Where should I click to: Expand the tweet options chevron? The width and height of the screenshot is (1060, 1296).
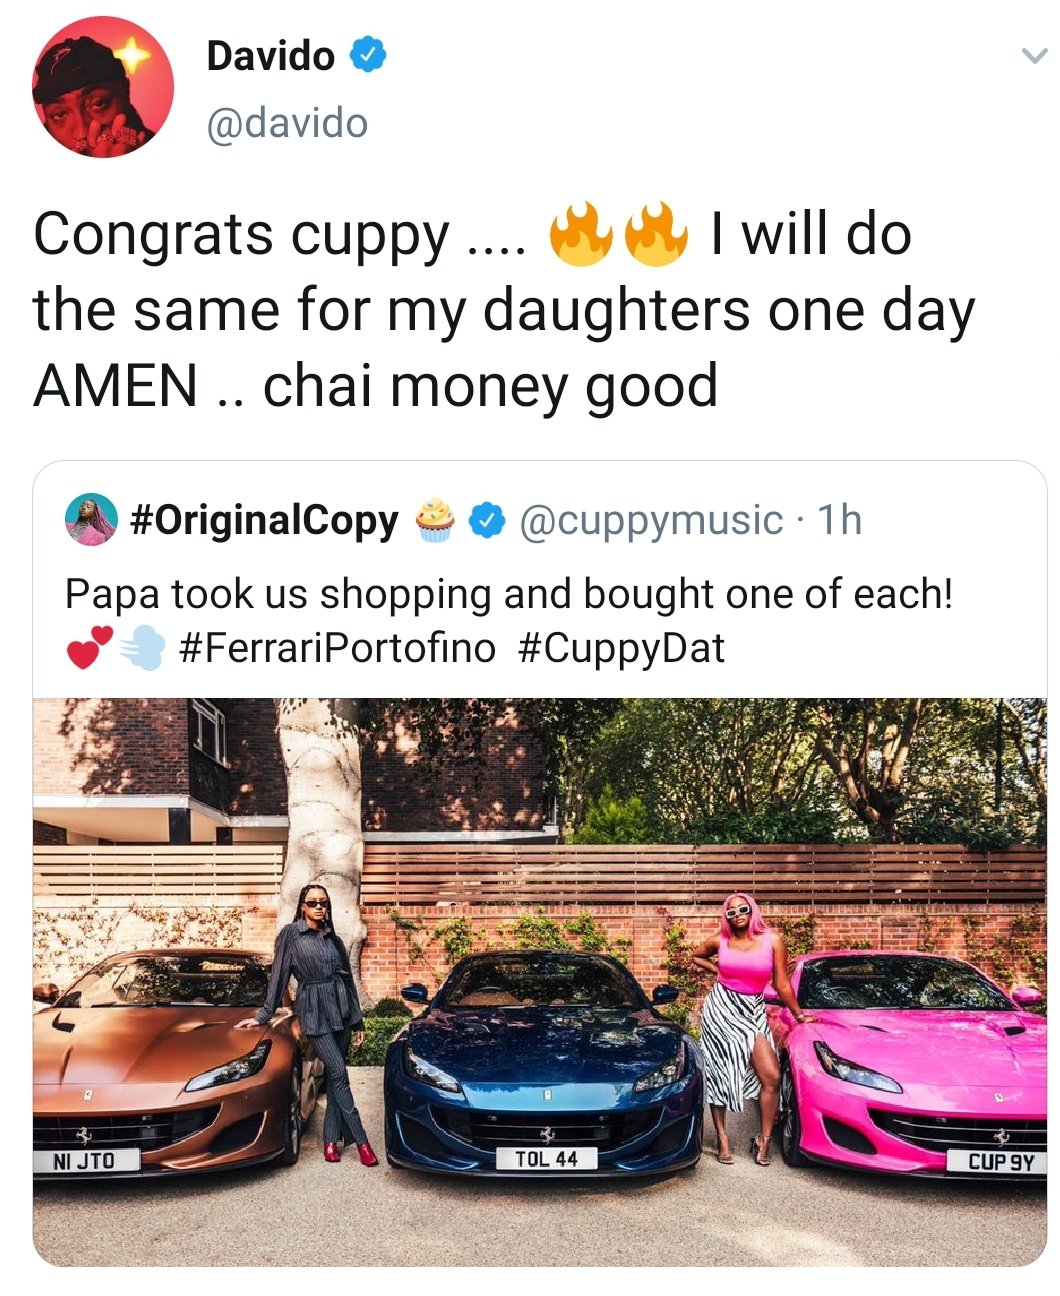1033,58
